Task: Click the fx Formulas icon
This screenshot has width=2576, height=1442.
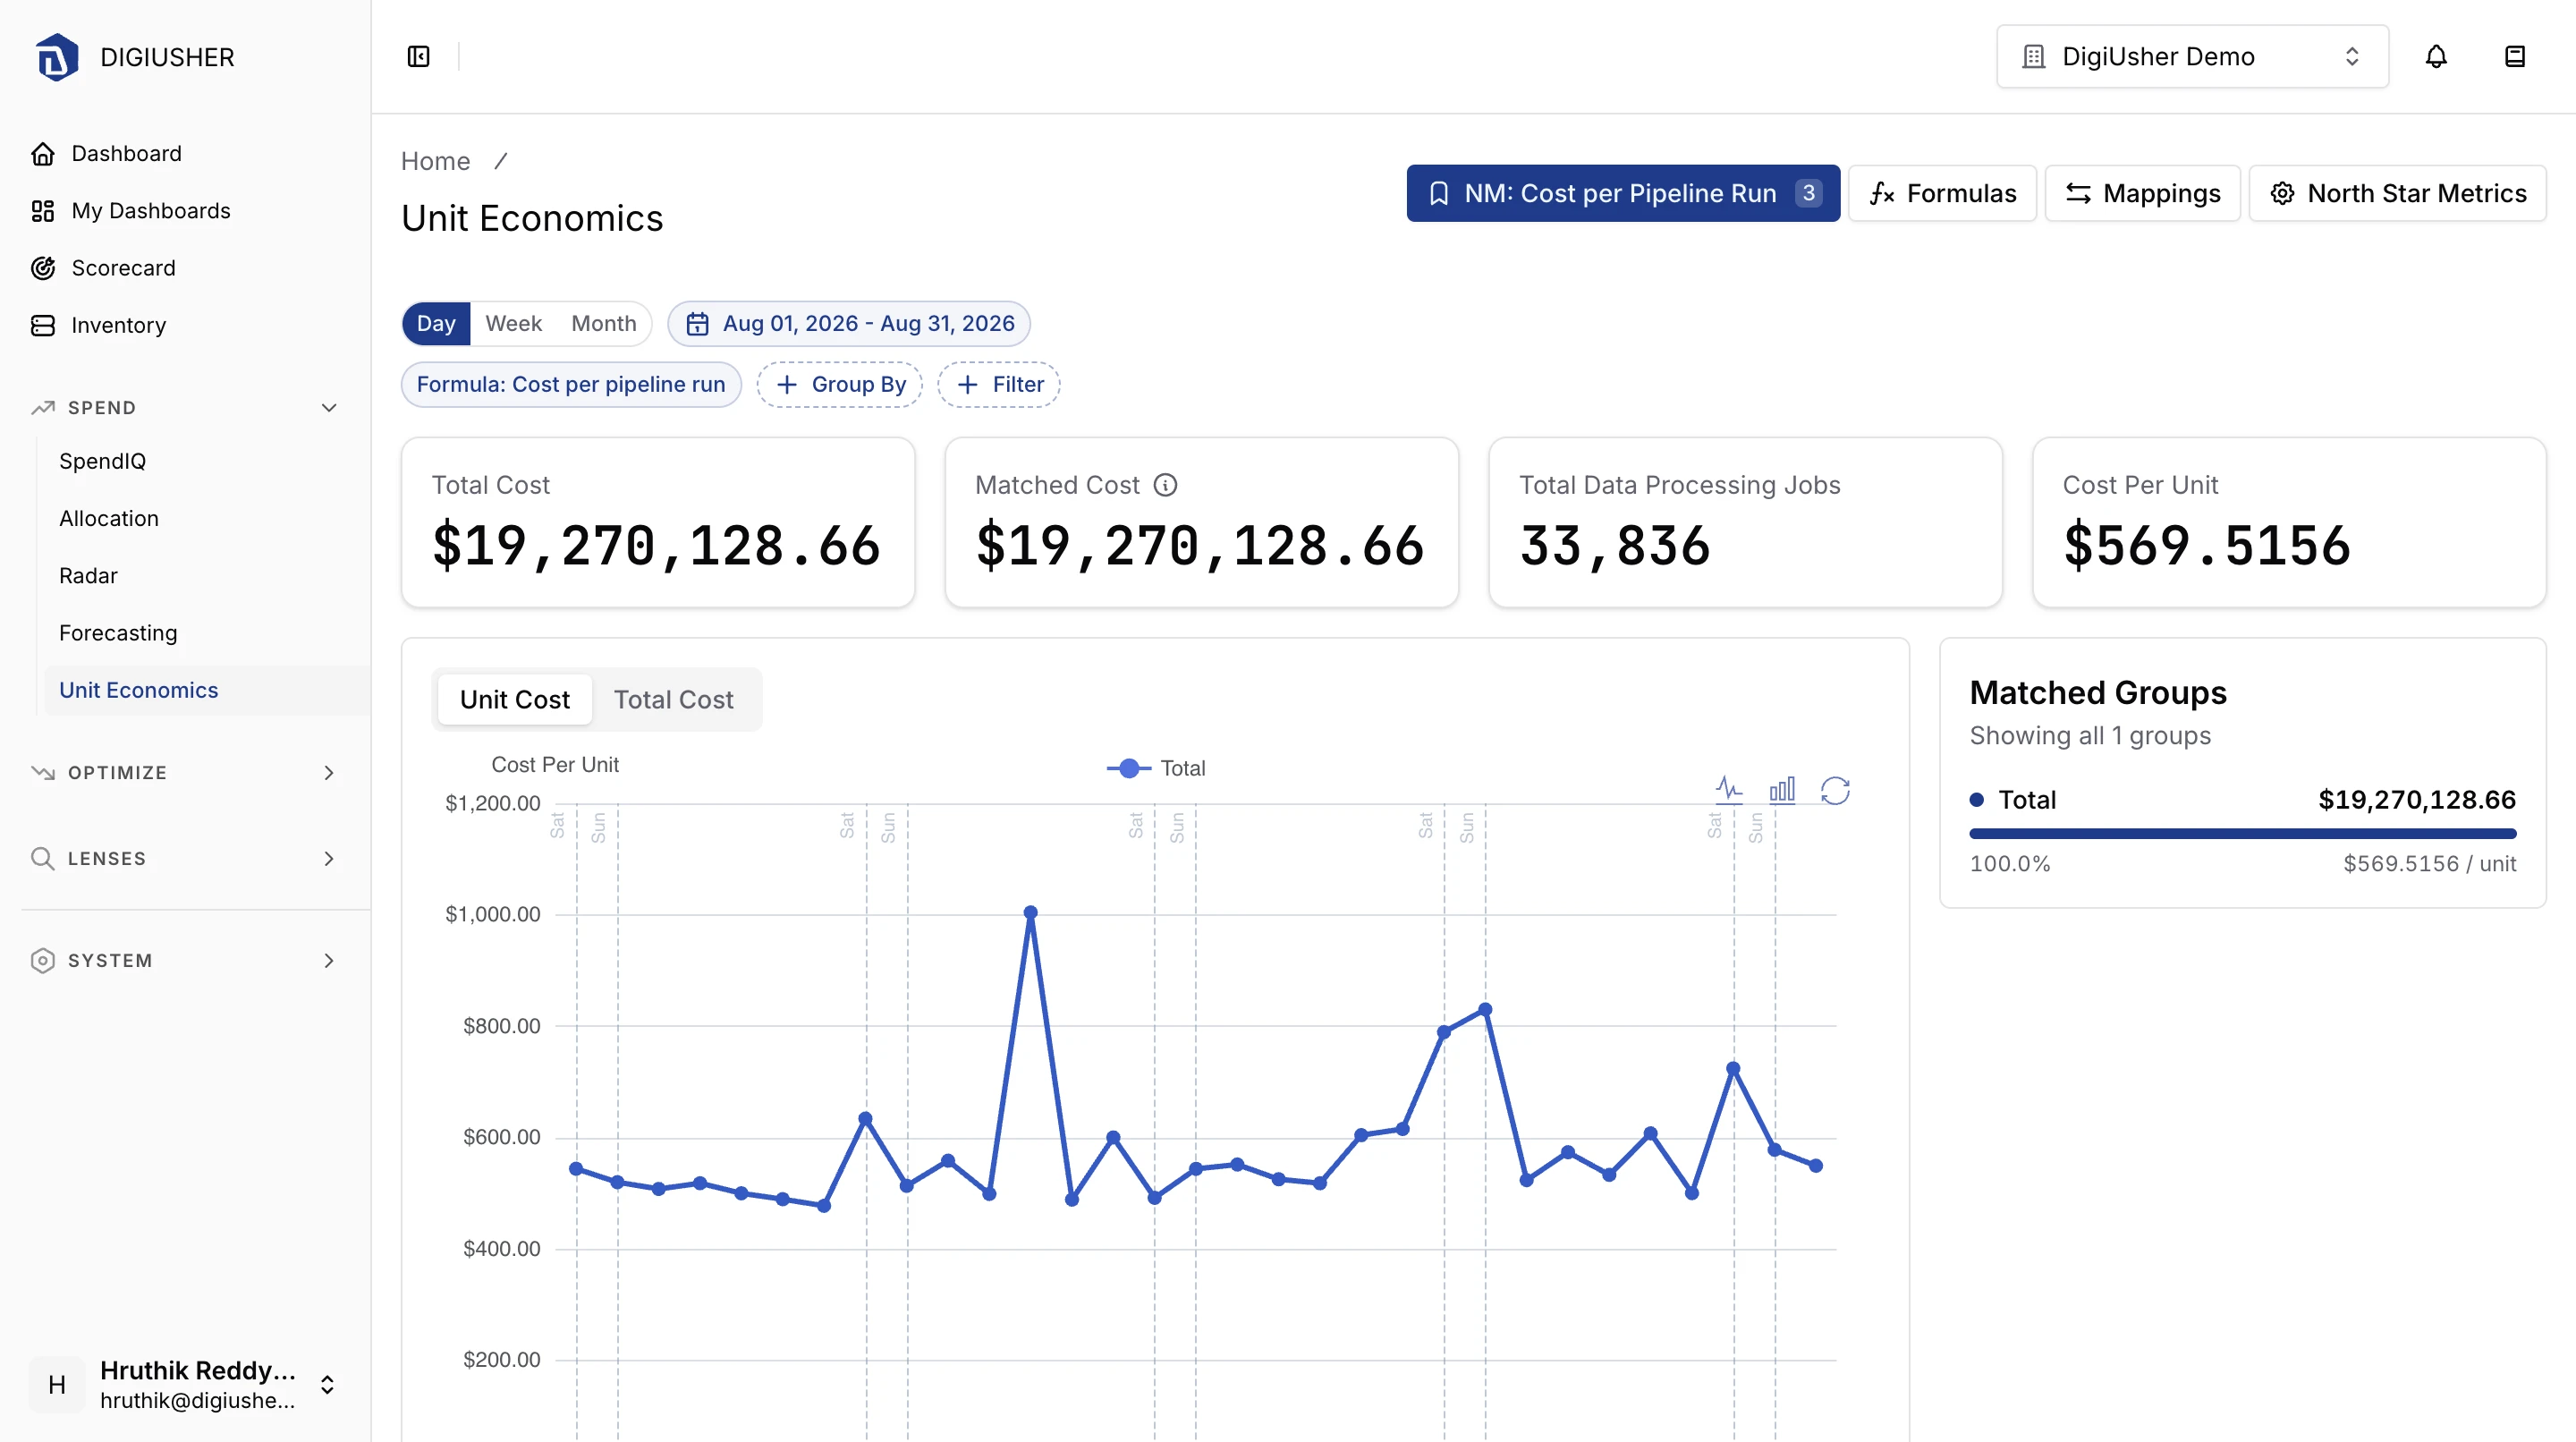Action: 1882,193
